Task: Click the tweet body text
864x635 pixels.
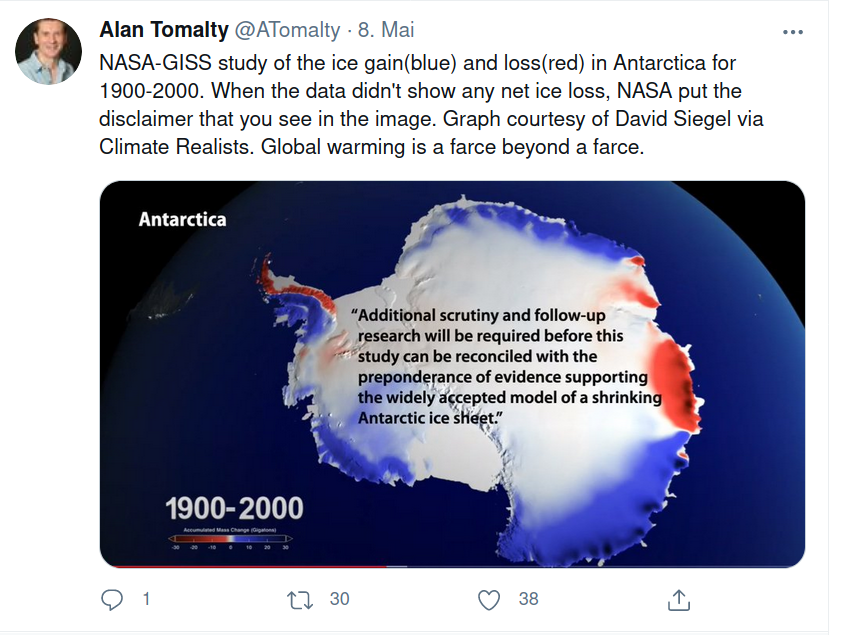Action: [x=431, y=105]
